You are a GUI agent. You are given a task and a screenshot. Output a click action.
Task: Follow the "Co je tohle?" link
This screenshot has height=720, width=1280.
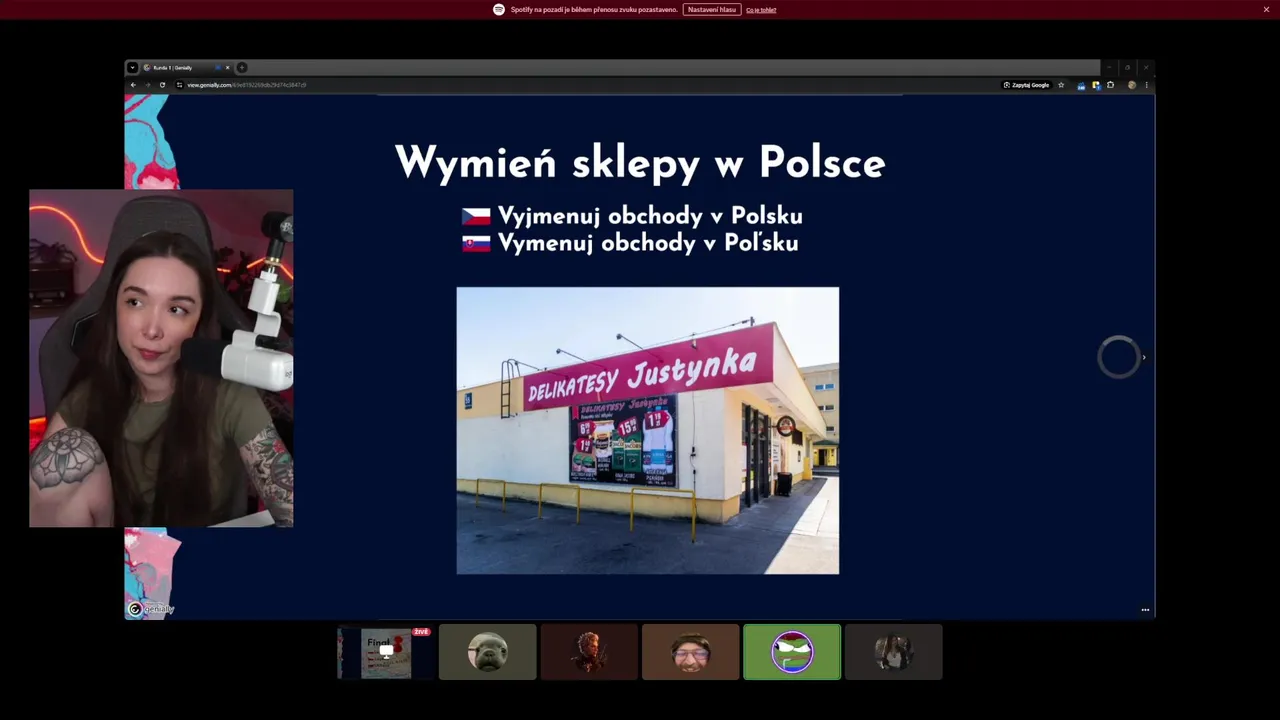tap(761, 10)
